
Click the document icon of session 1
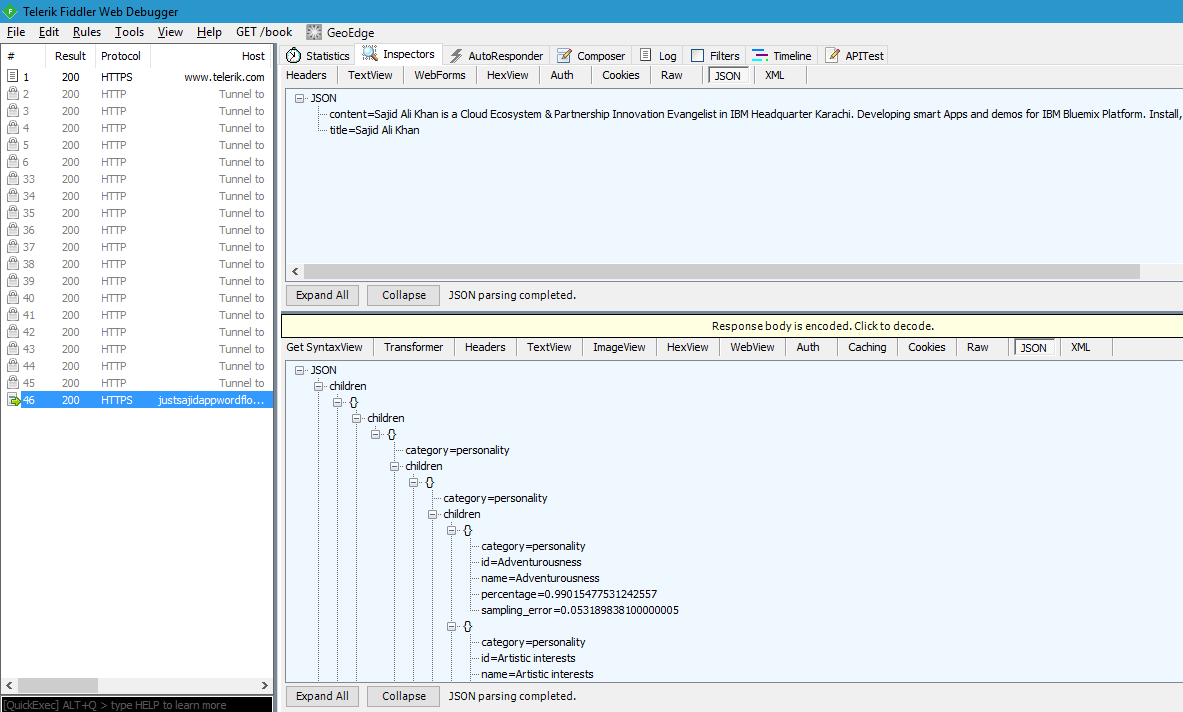(13, 75)
